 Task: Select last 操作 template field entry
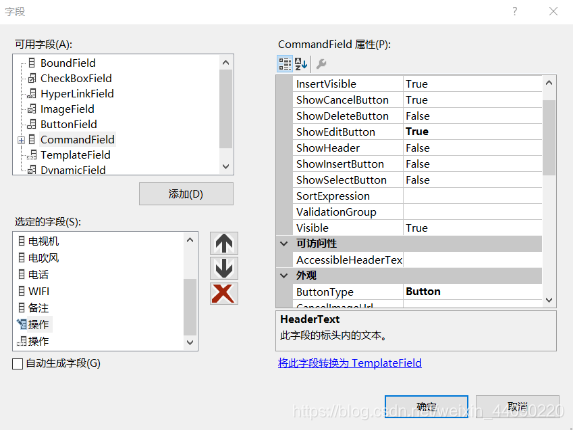click(x=38, y=341)
